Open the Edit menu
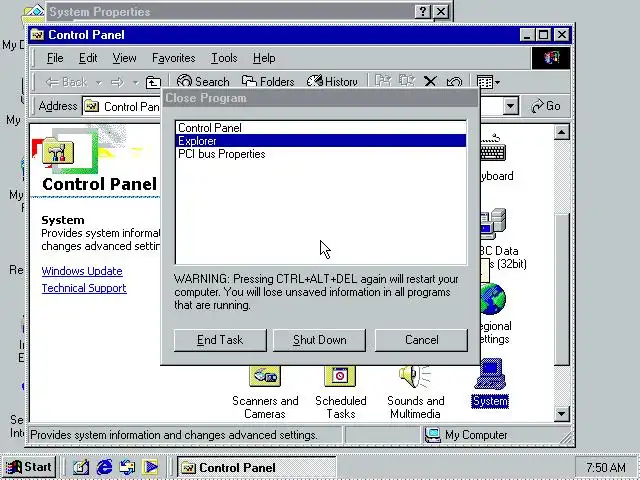This screenshot has width=640, height=480. click(x=88, y=58)
